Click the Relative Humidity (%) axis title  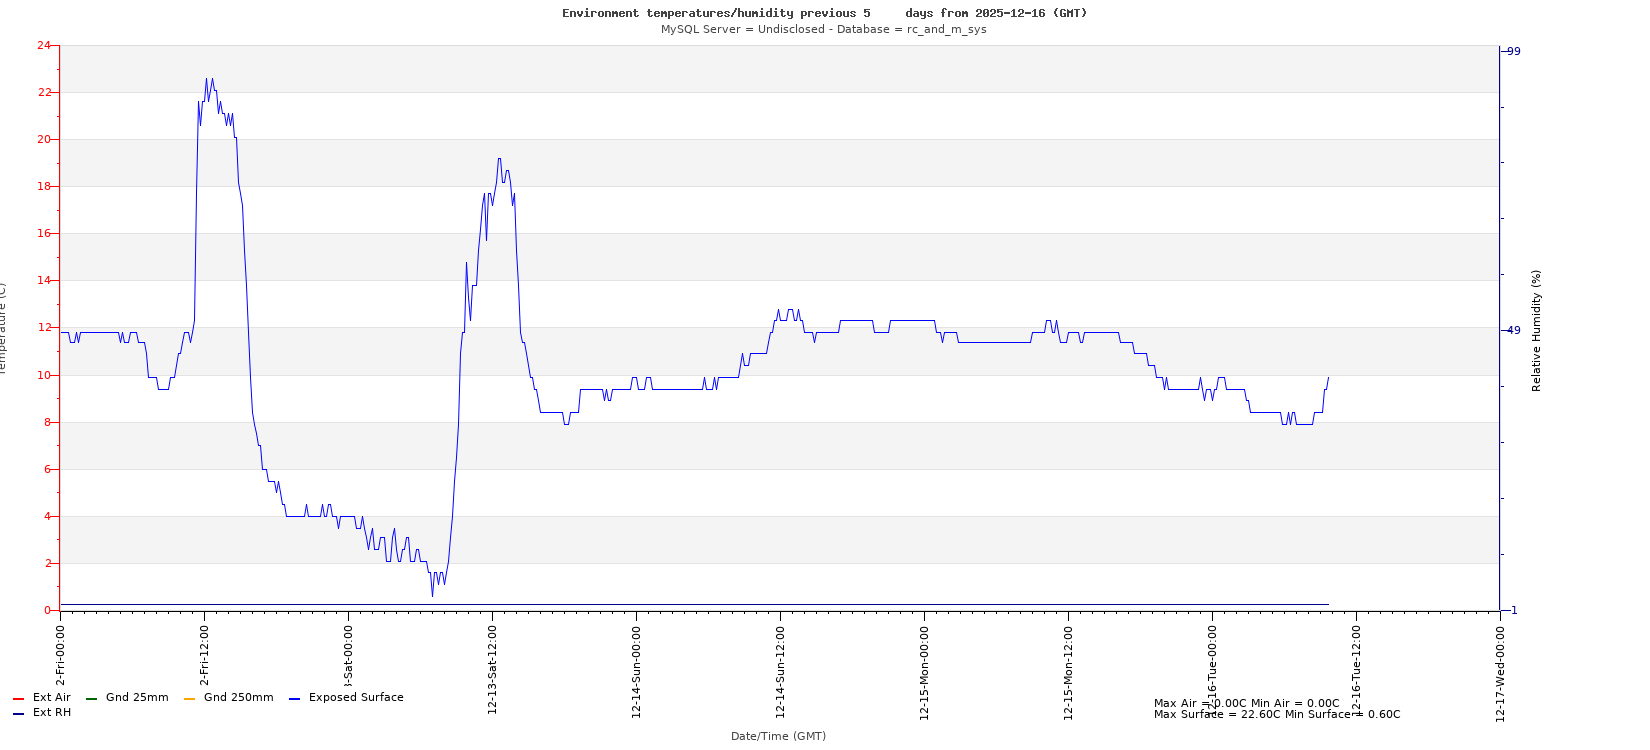pyautogui.click(x=1537, y=330)
